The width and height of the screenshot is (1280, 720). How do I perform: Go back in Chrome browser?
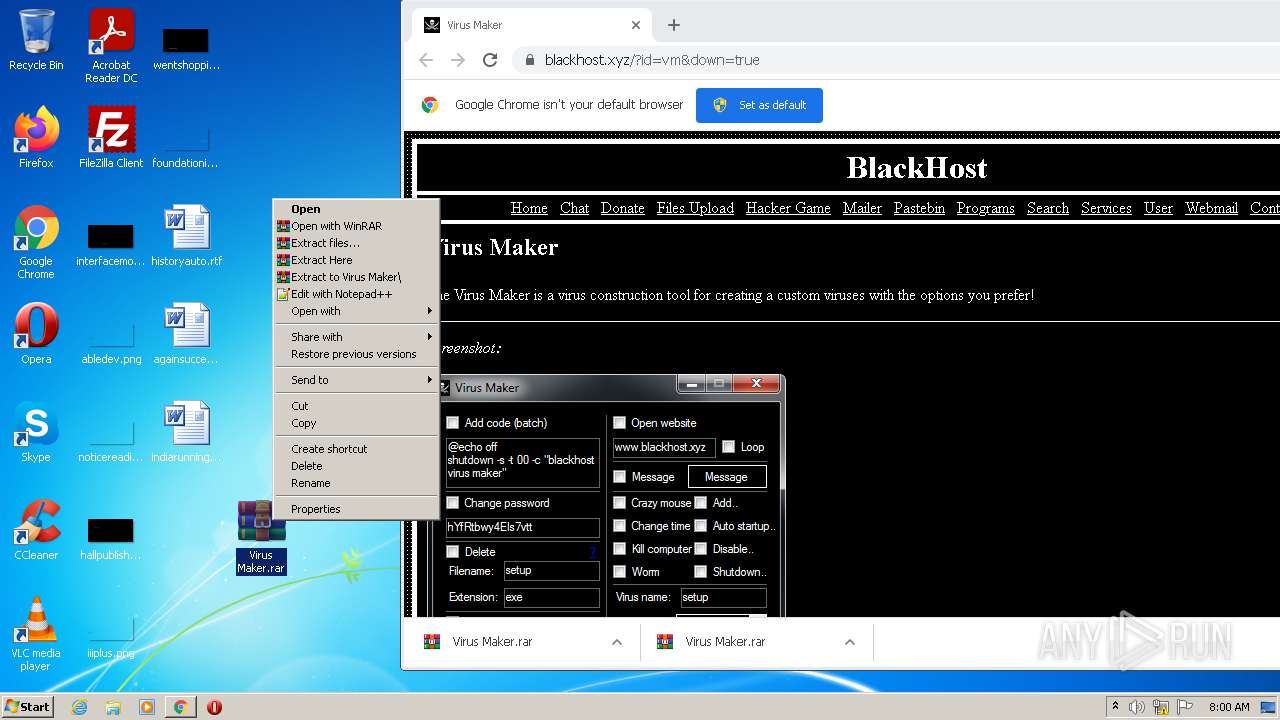(426, 60)
